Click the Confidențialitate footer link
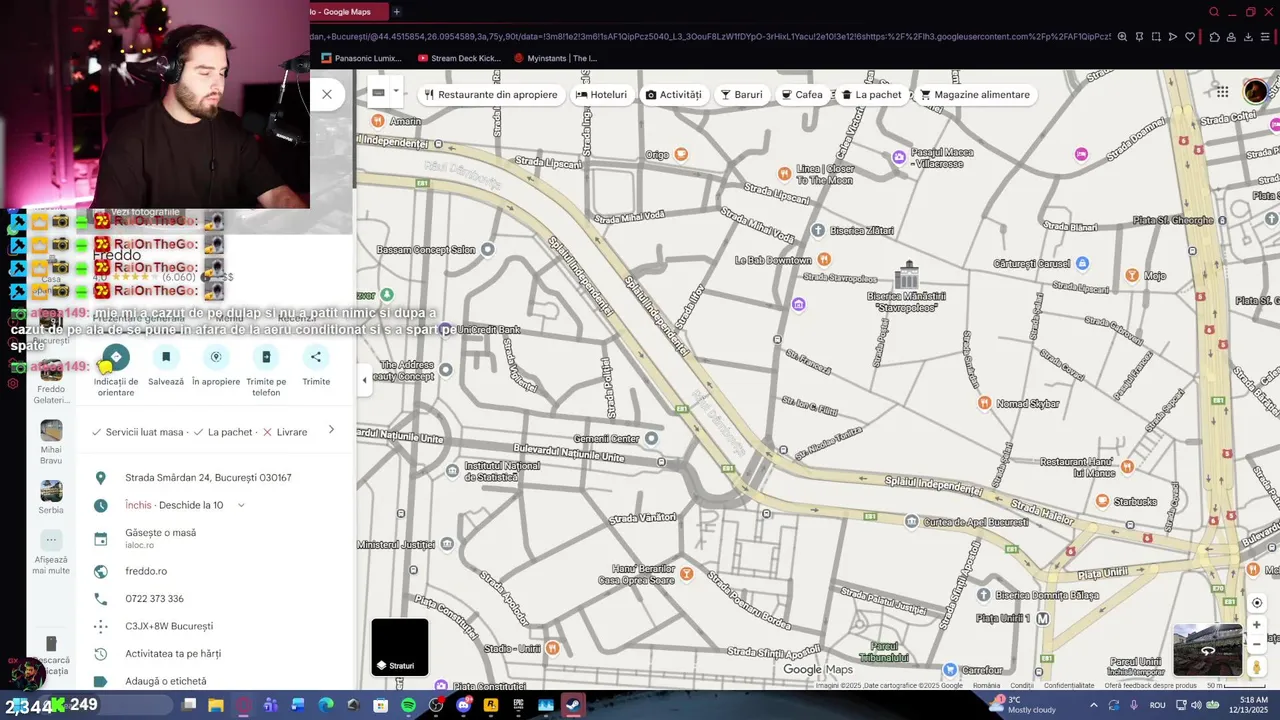This screenshot has height=720, width=1280. pyautogui.click(x=1068, y=685)
